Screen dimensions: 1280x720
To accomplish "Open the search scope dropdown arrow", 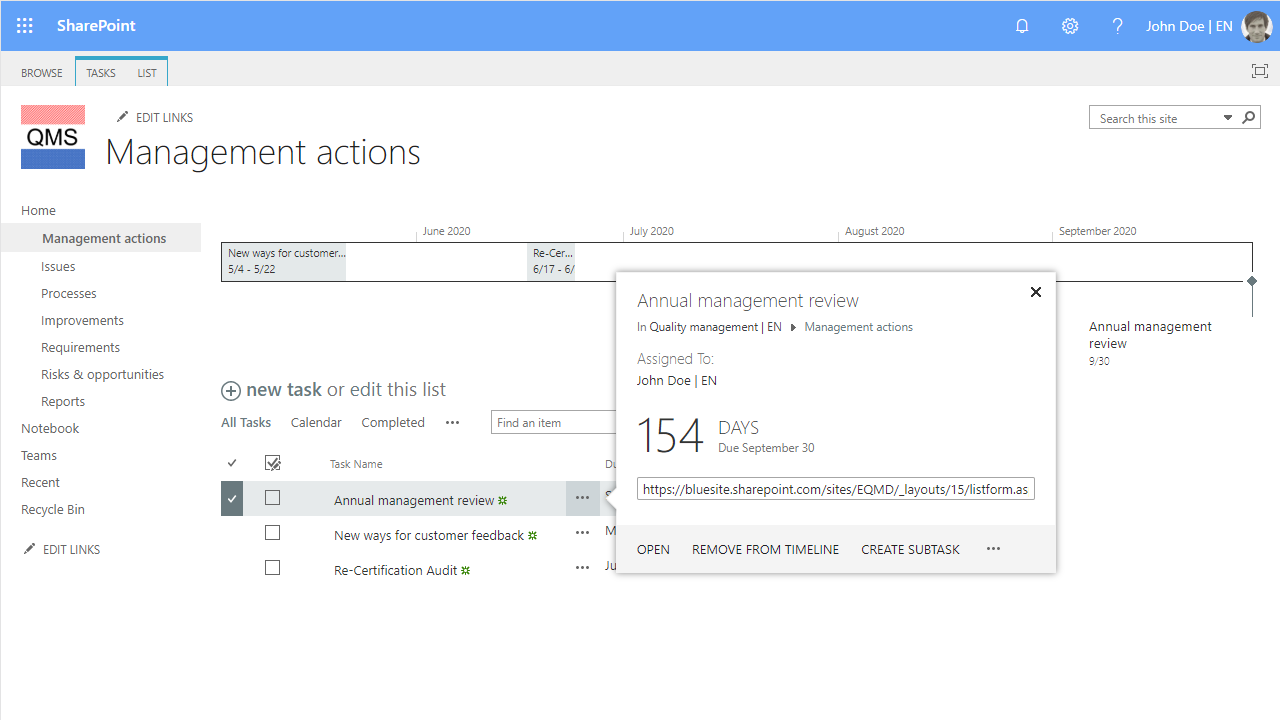I will tap(1227, 117).
